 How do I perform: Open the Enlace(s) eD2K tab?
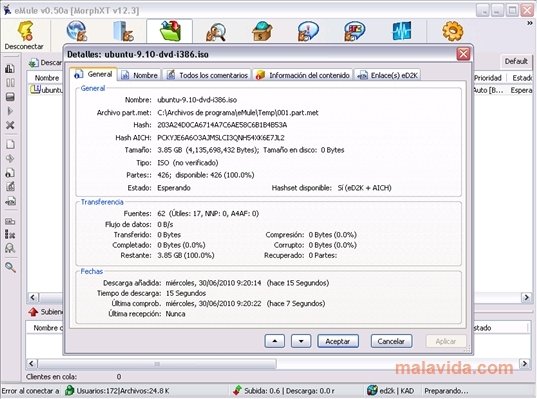click(388, 75)
